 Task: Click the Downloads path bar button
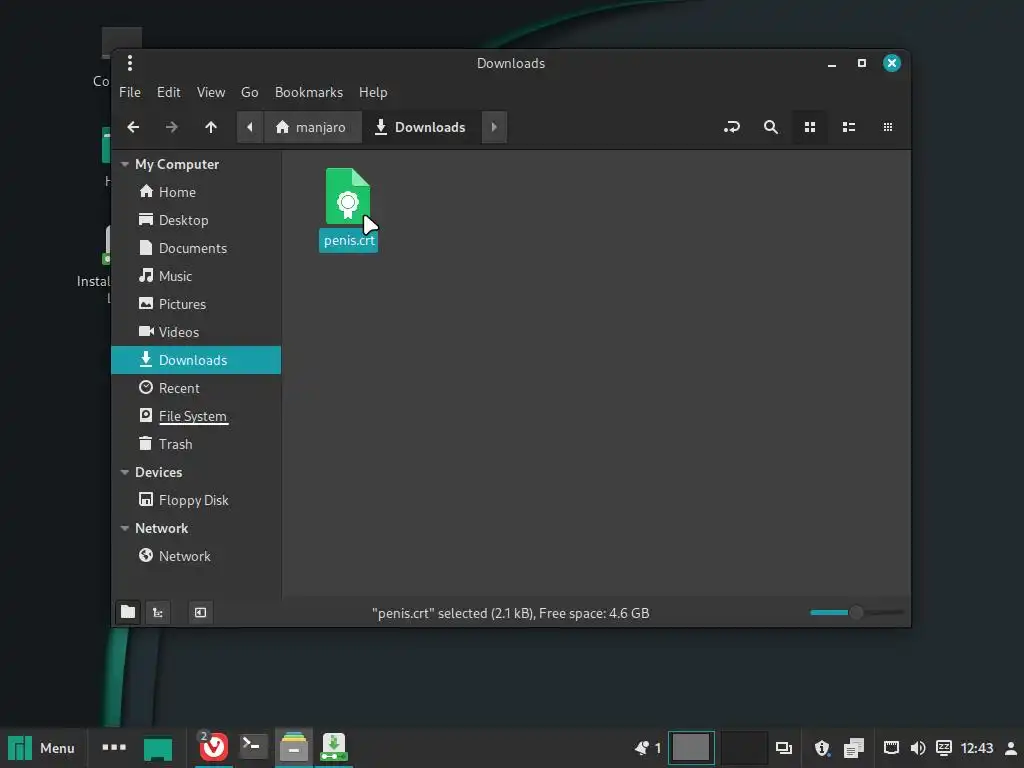[x=421, y=127]
